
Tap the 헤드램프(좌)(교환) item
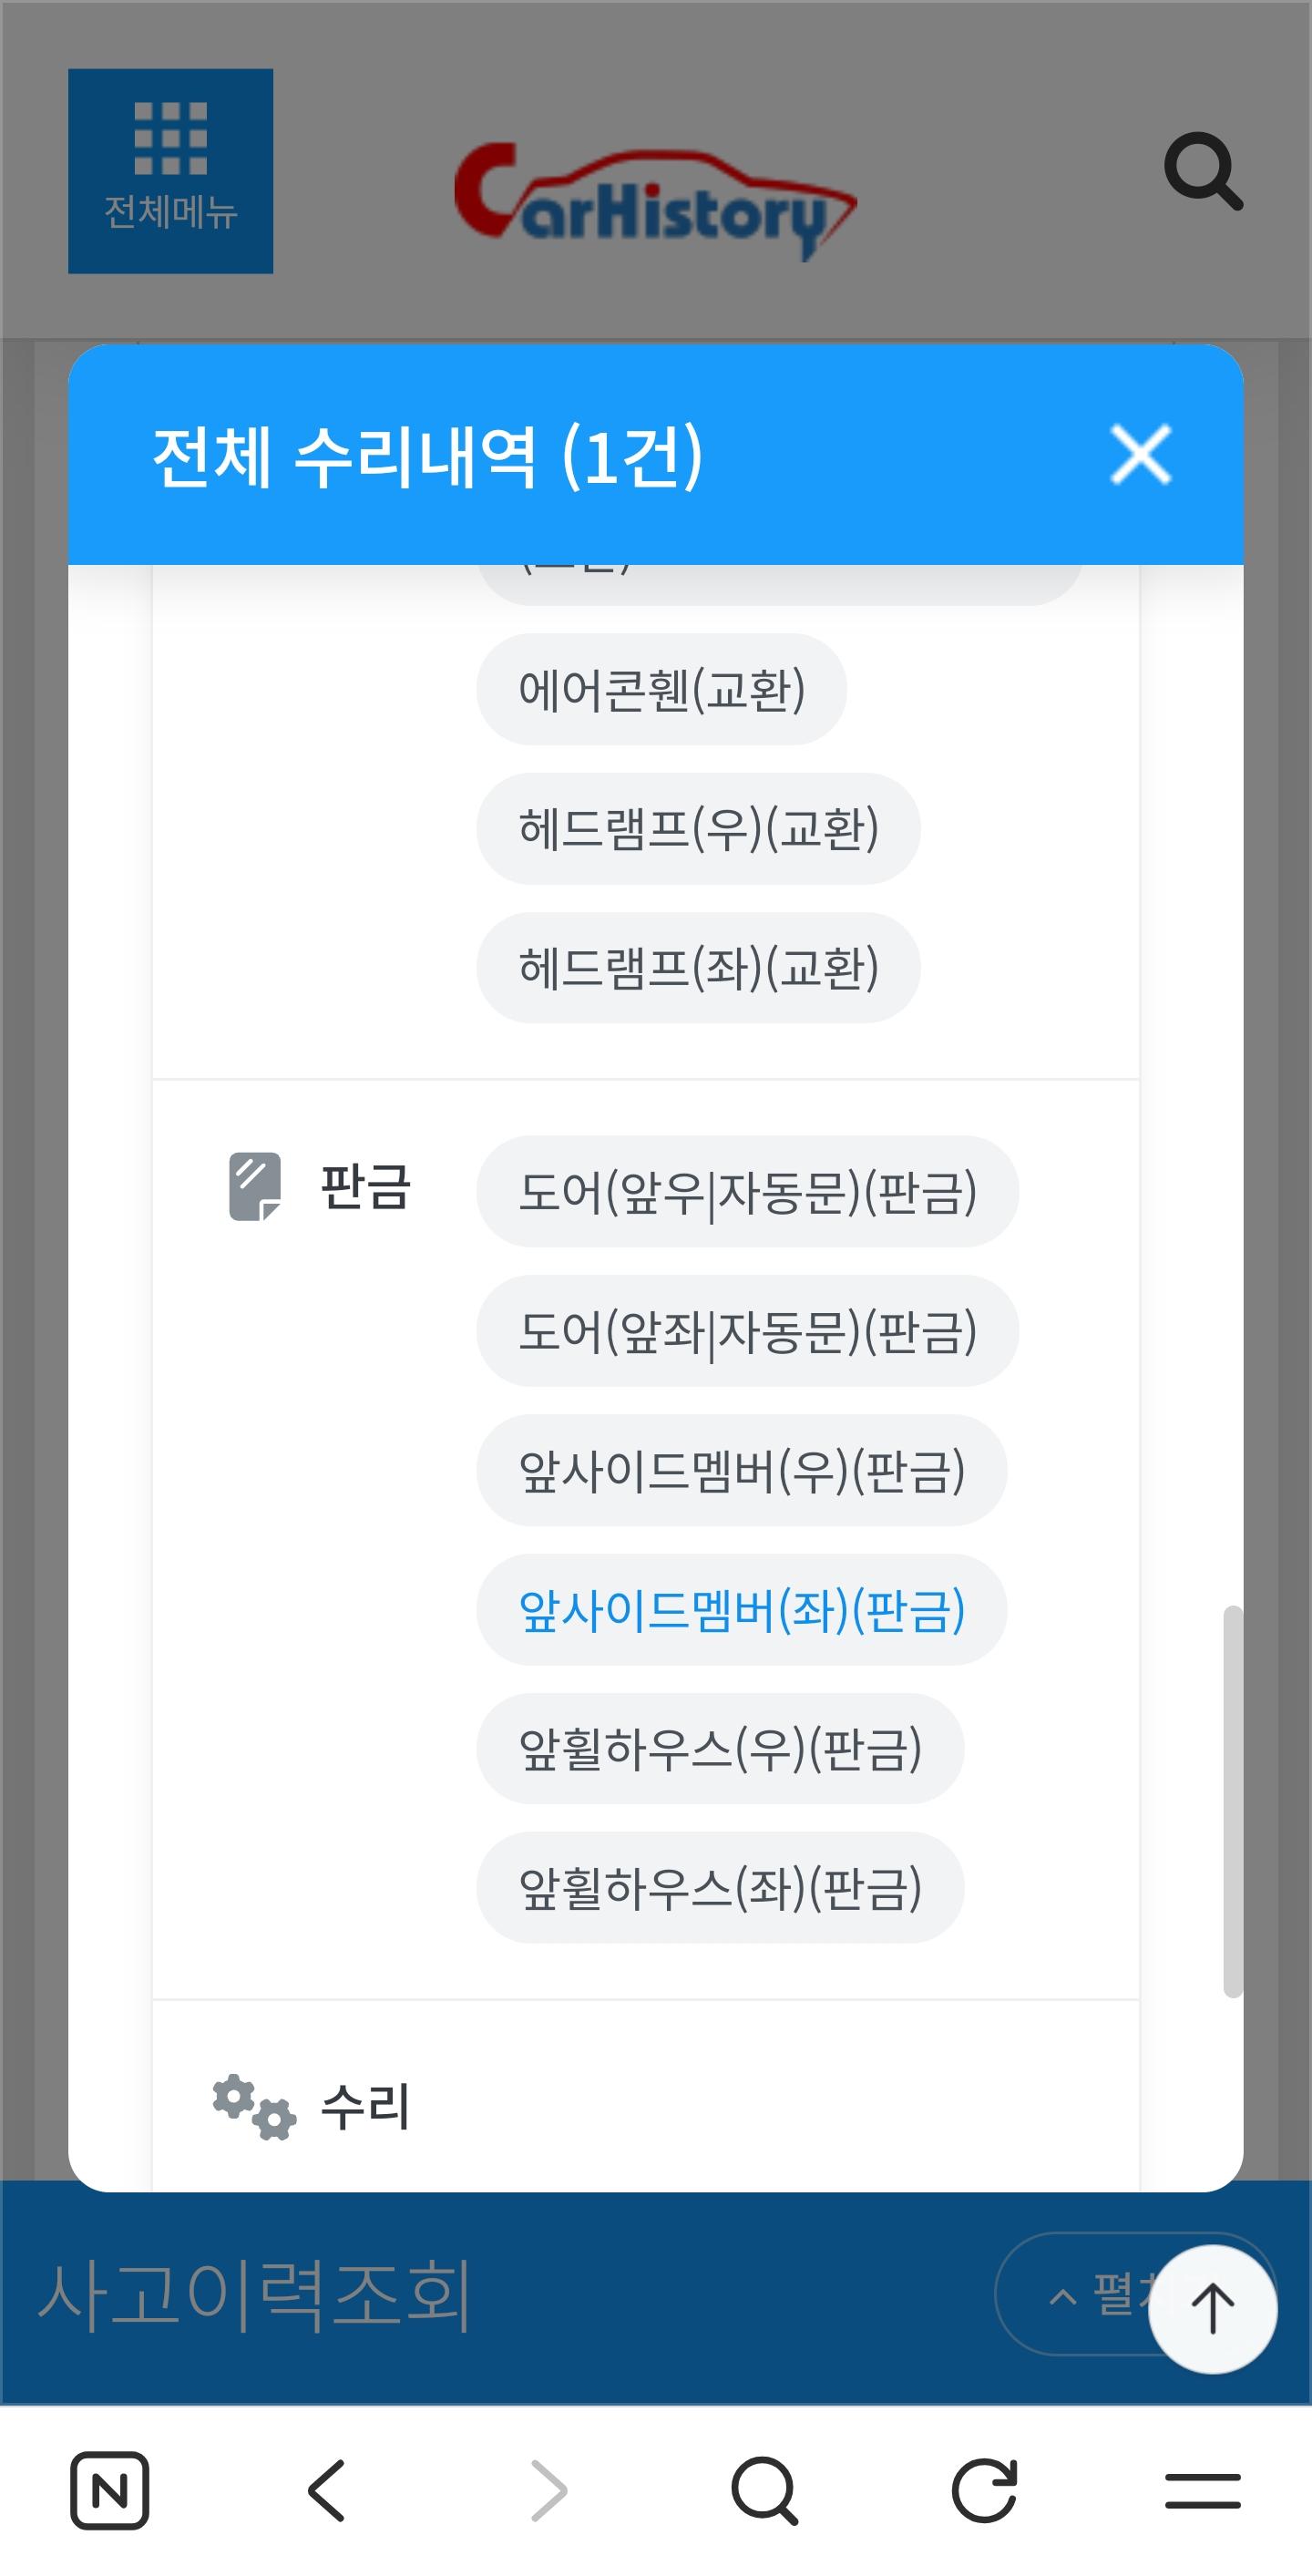(x=698, y=967)
